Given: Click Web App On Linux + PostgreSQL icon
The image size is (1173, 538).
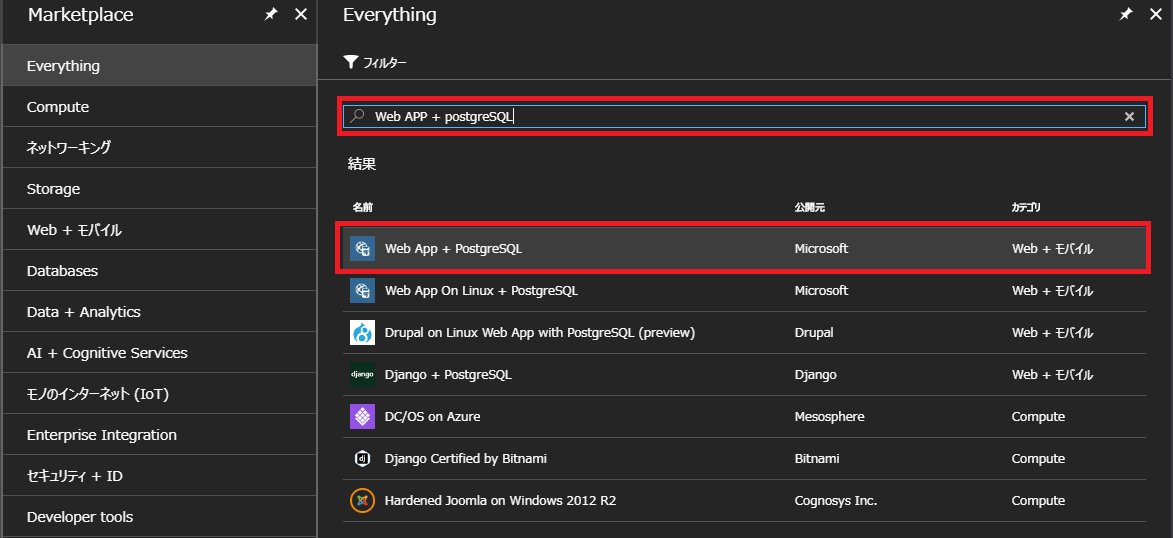Looking at the screenshot, I should (362, 290).
